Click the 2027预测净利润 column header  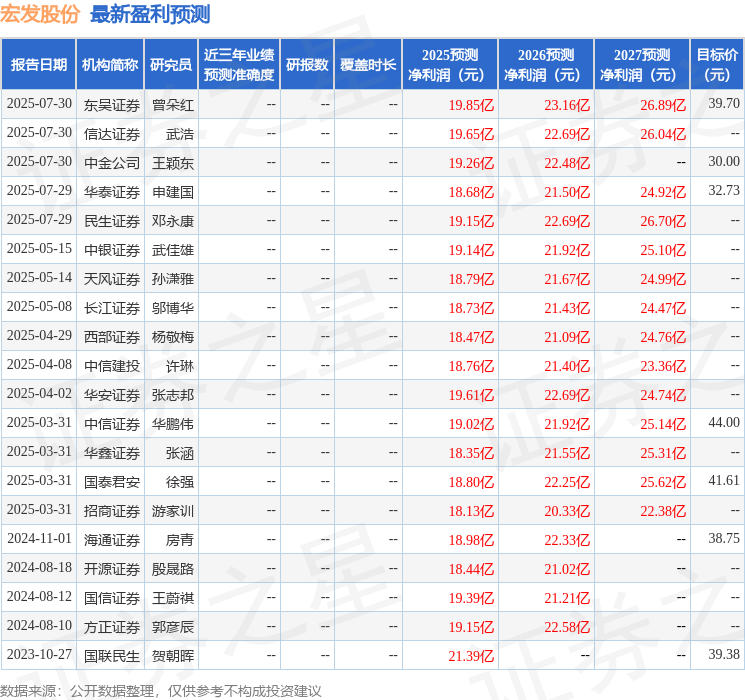tap(641, 65)
